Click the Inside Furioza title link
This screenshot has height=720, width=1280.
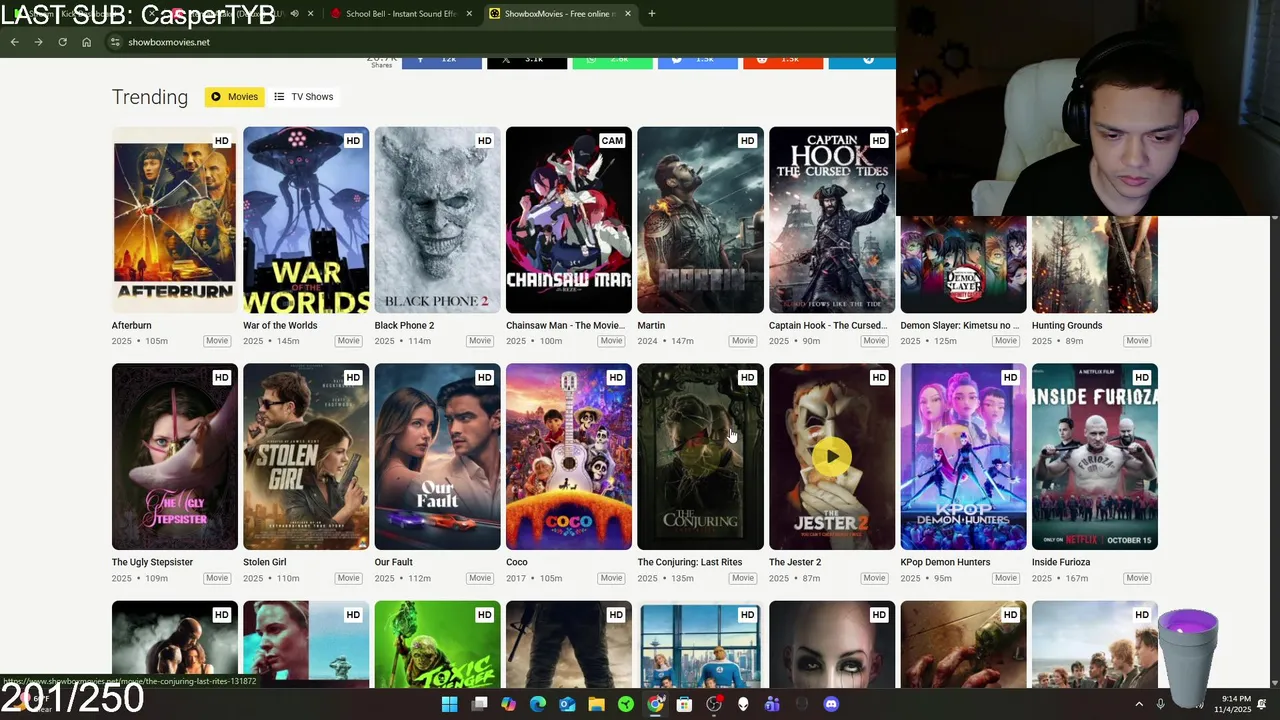point(1061,562)
